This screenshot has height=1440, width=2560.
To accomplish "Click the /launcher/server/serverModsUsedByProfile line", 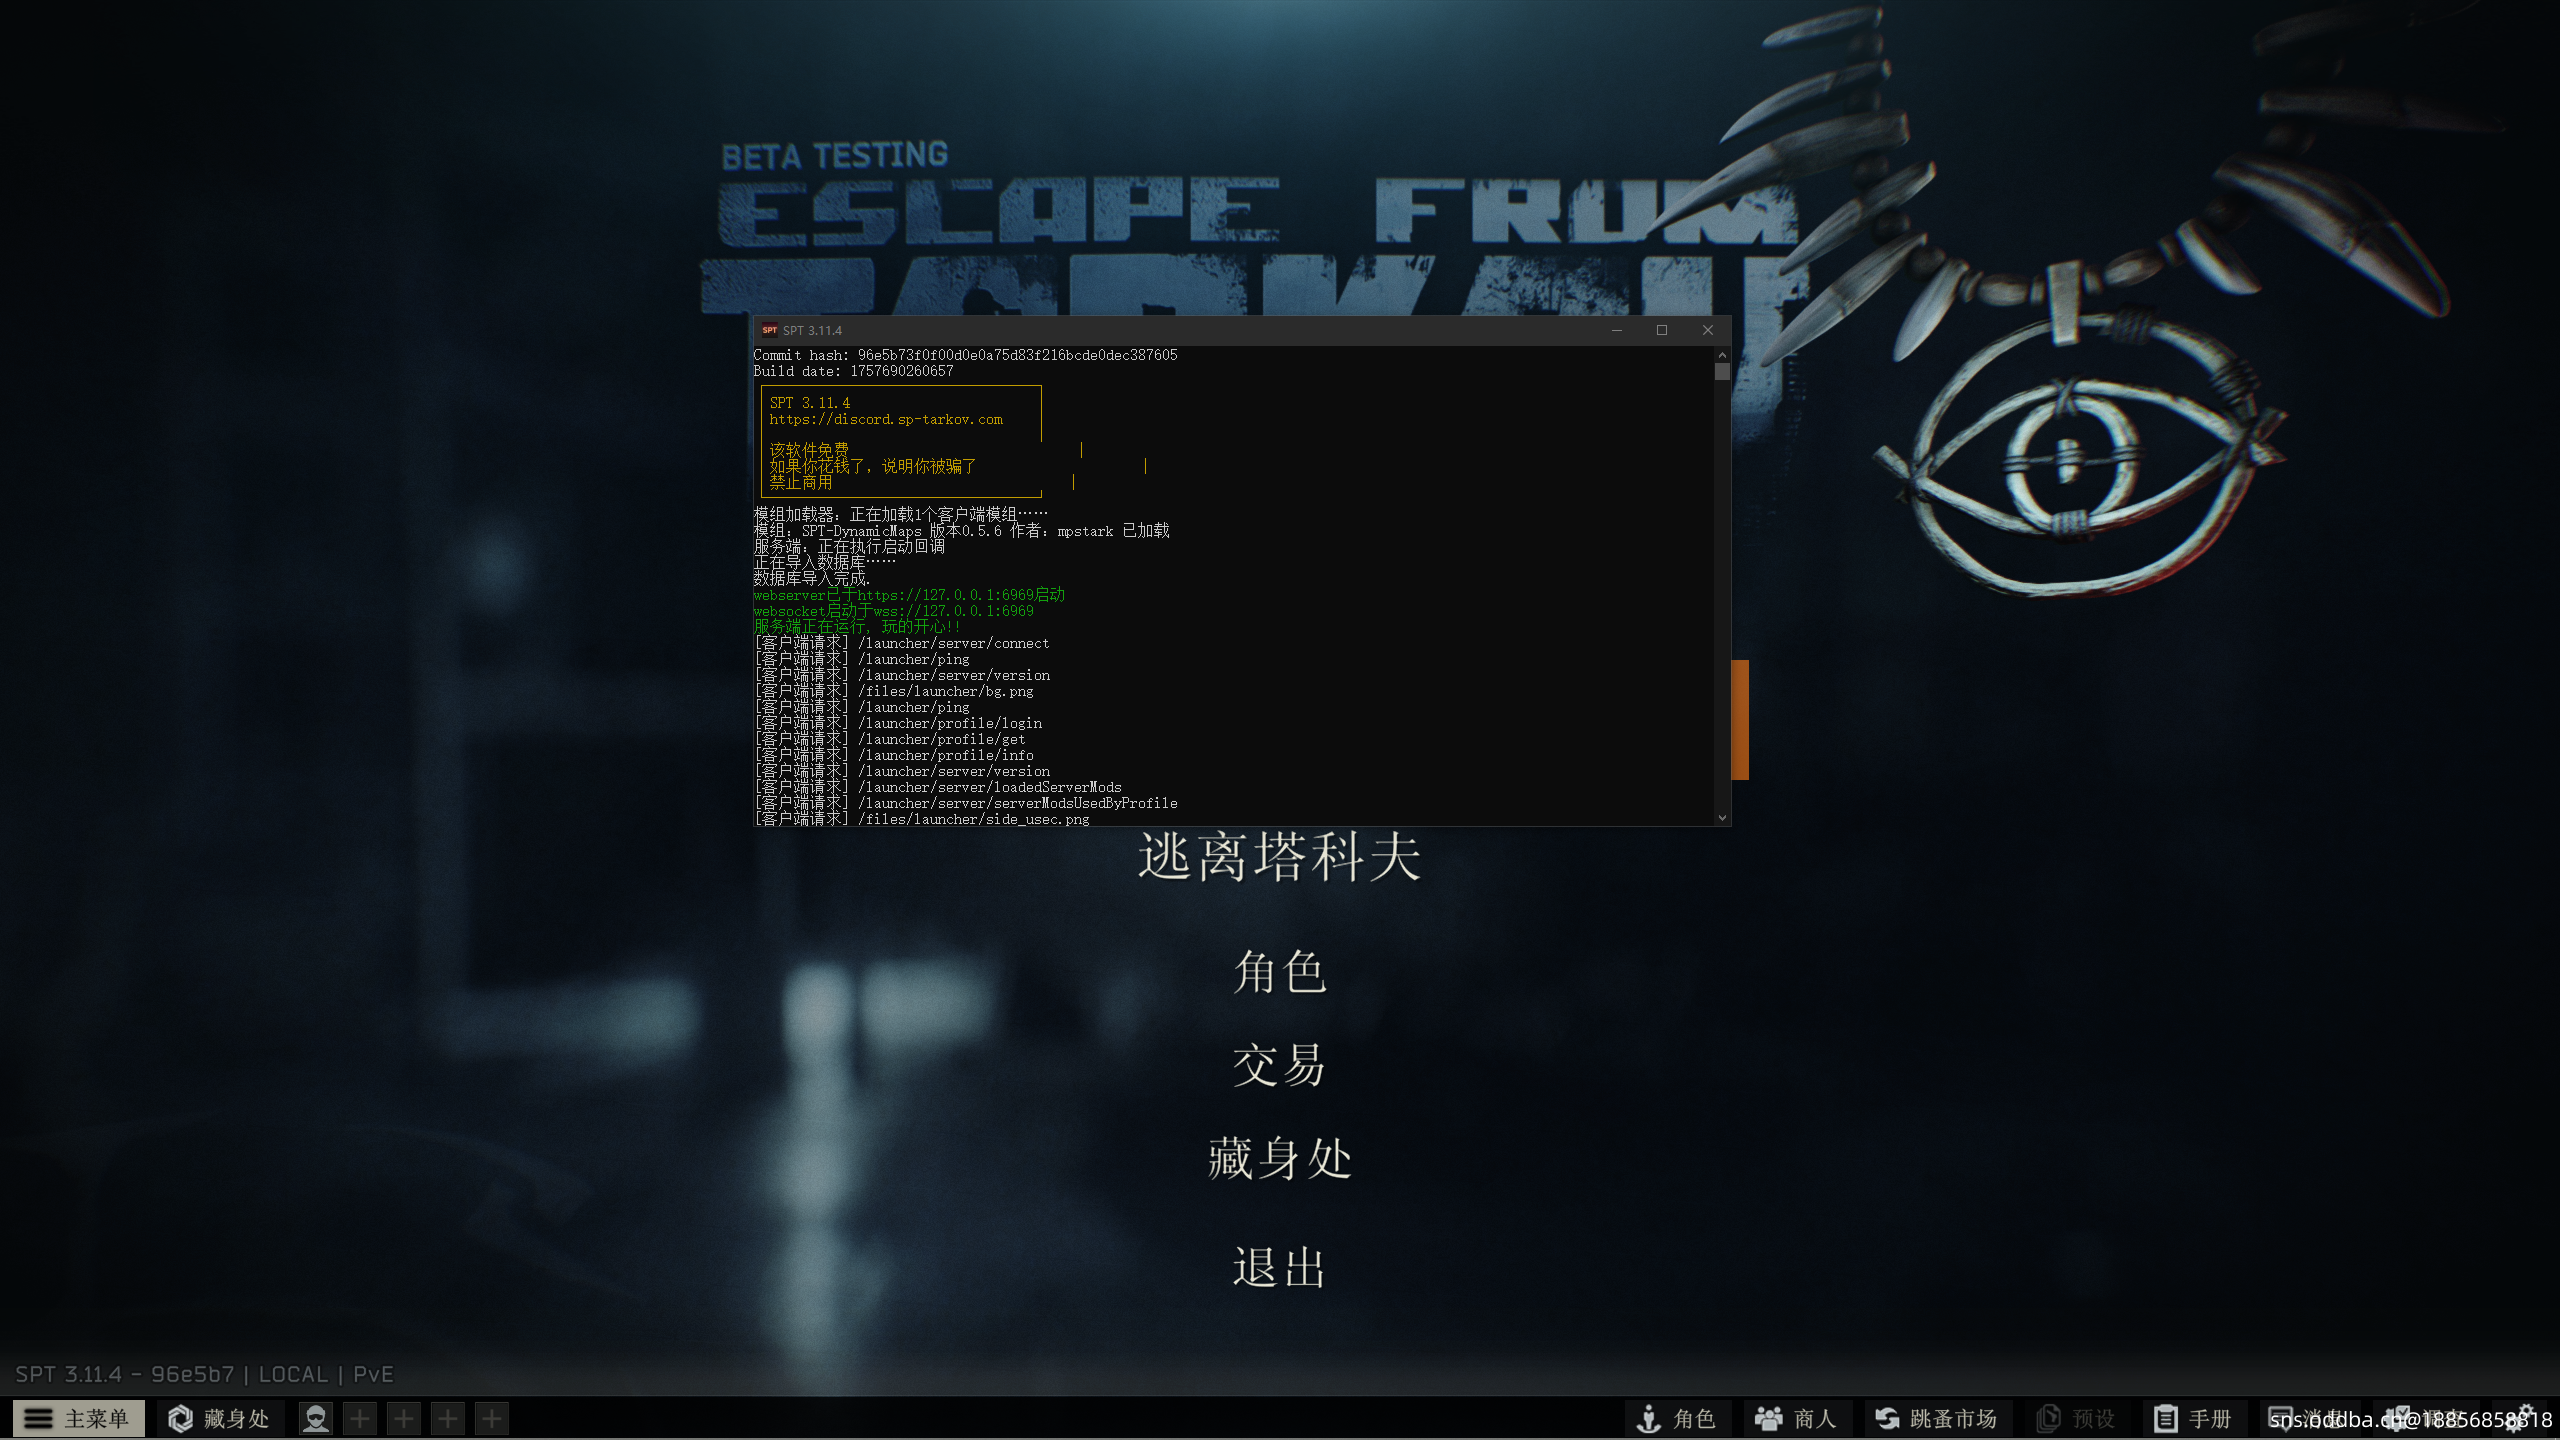I will point(965,803).
